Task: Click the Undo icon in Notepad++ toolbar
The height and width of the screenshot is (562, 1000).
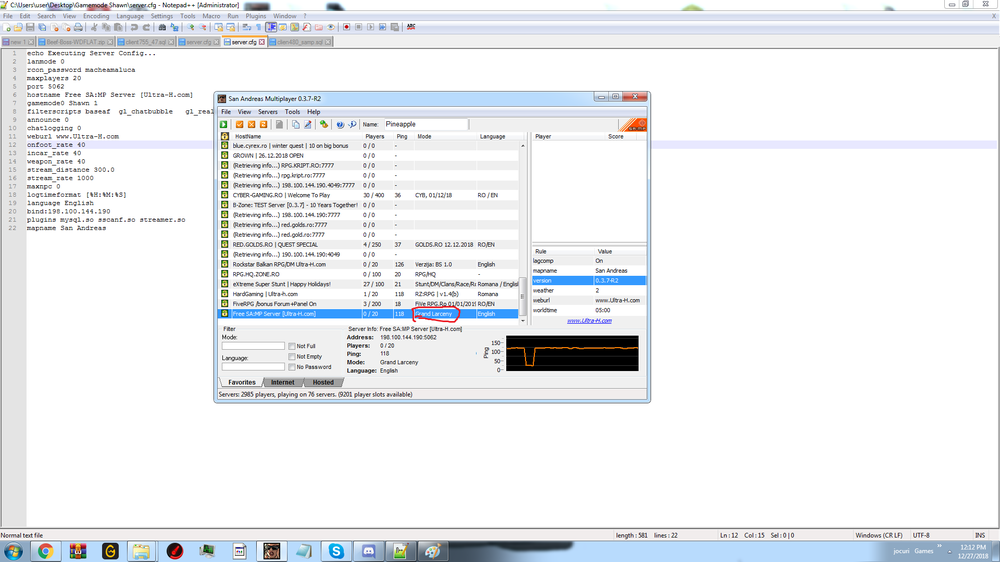Action: 134,27
